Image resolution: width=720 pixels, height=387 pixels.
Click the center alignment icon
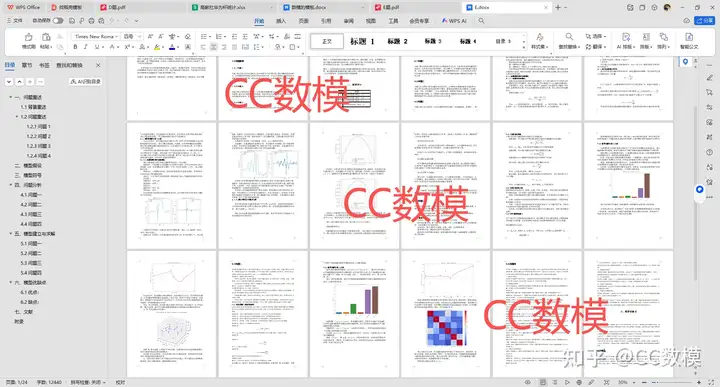(x=214, y=47)
